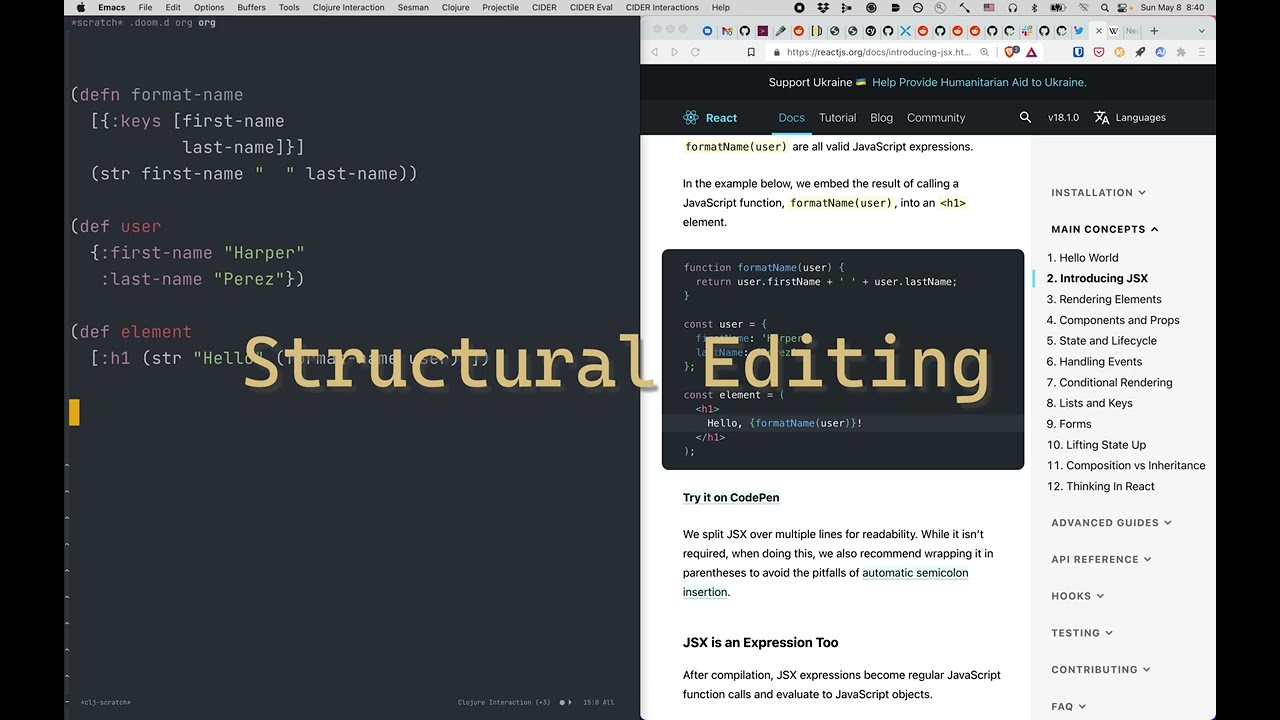
Task: Open the Brave Shields lion icon
Action: 1011,52
